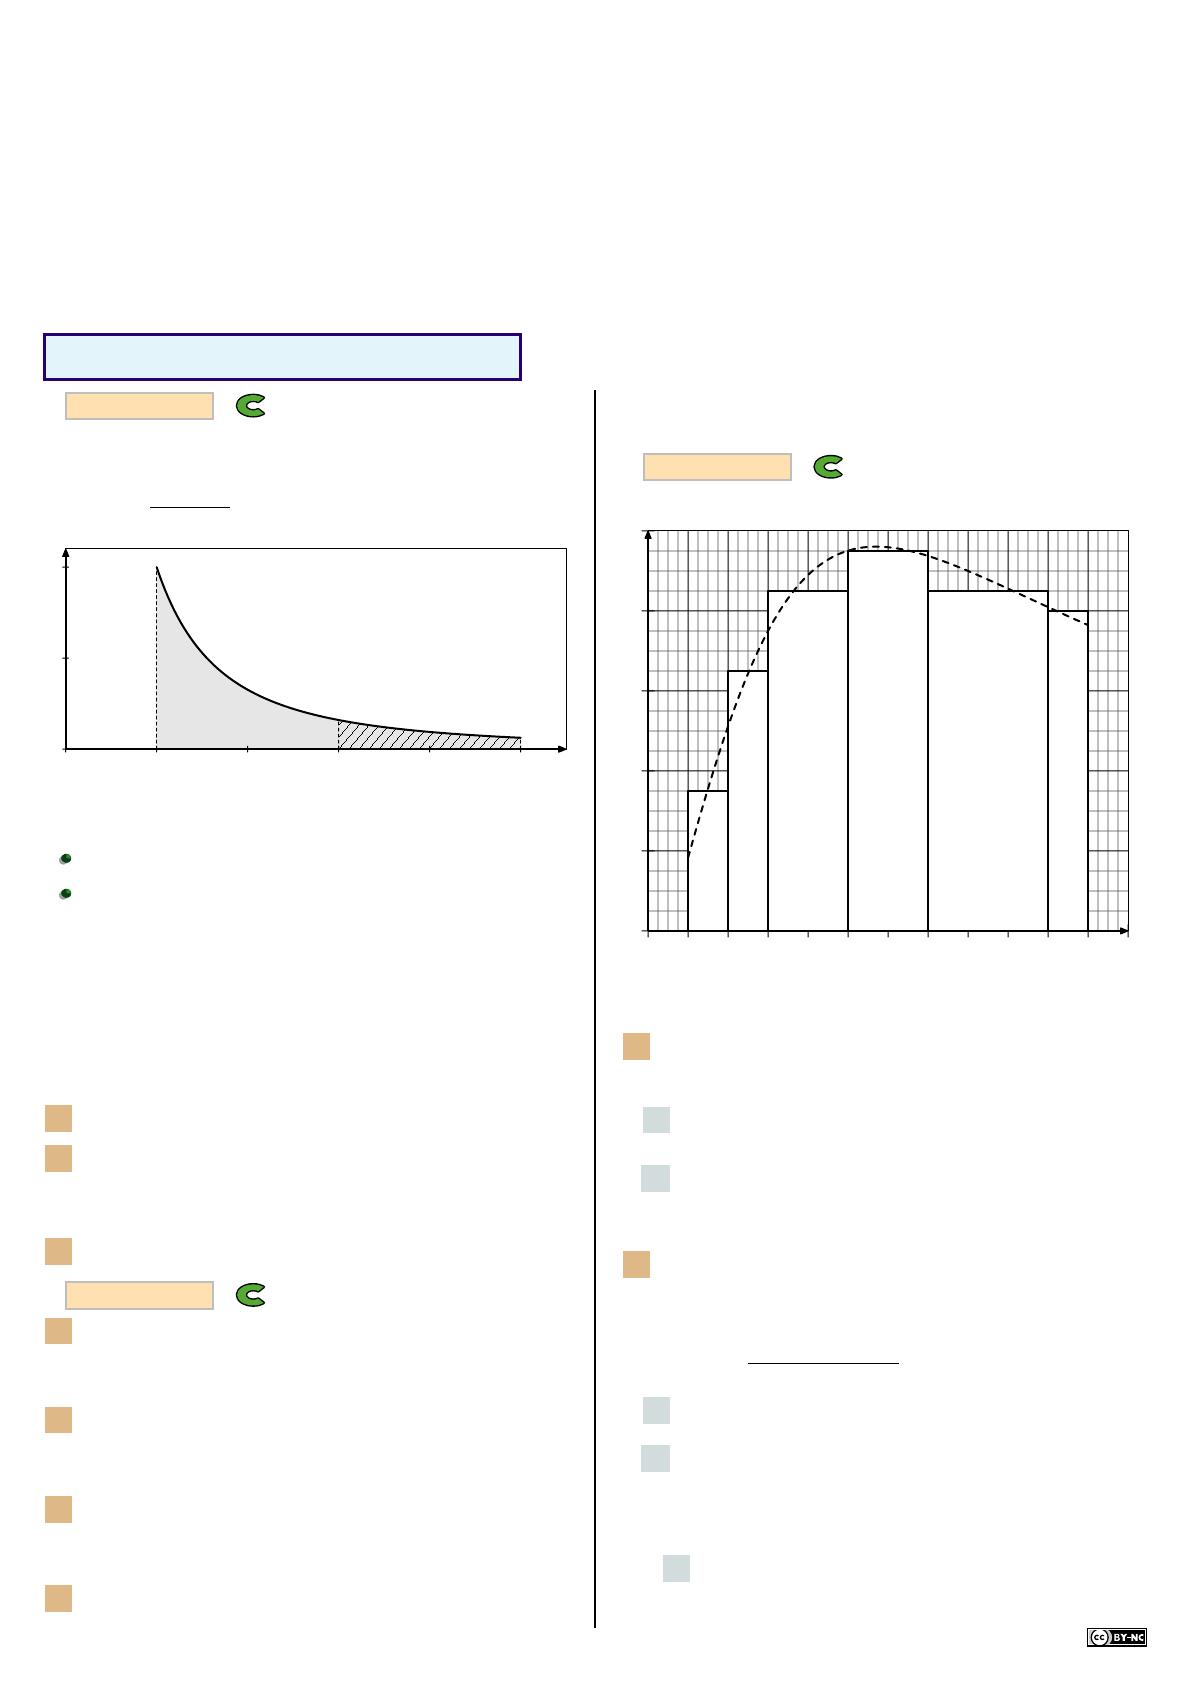
Task: Click the Creative Commons BY-NC license badge
Action: point(1116,1637)
